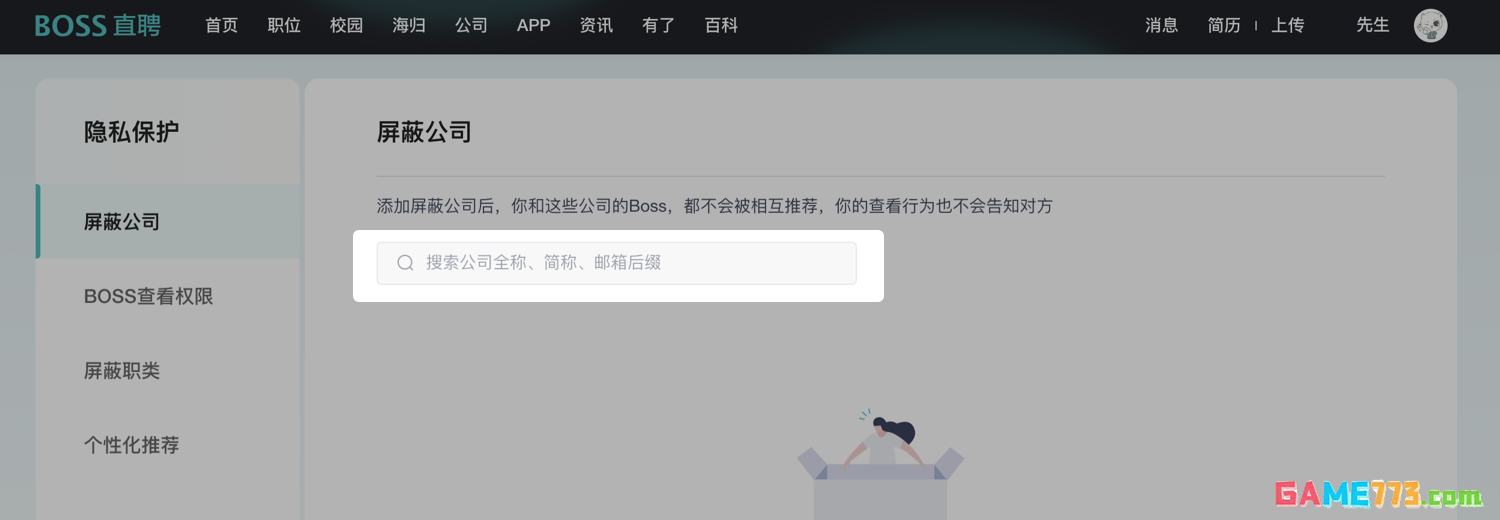Go to 首页 in navigation
1500x520 pixels.
(221, 26)
